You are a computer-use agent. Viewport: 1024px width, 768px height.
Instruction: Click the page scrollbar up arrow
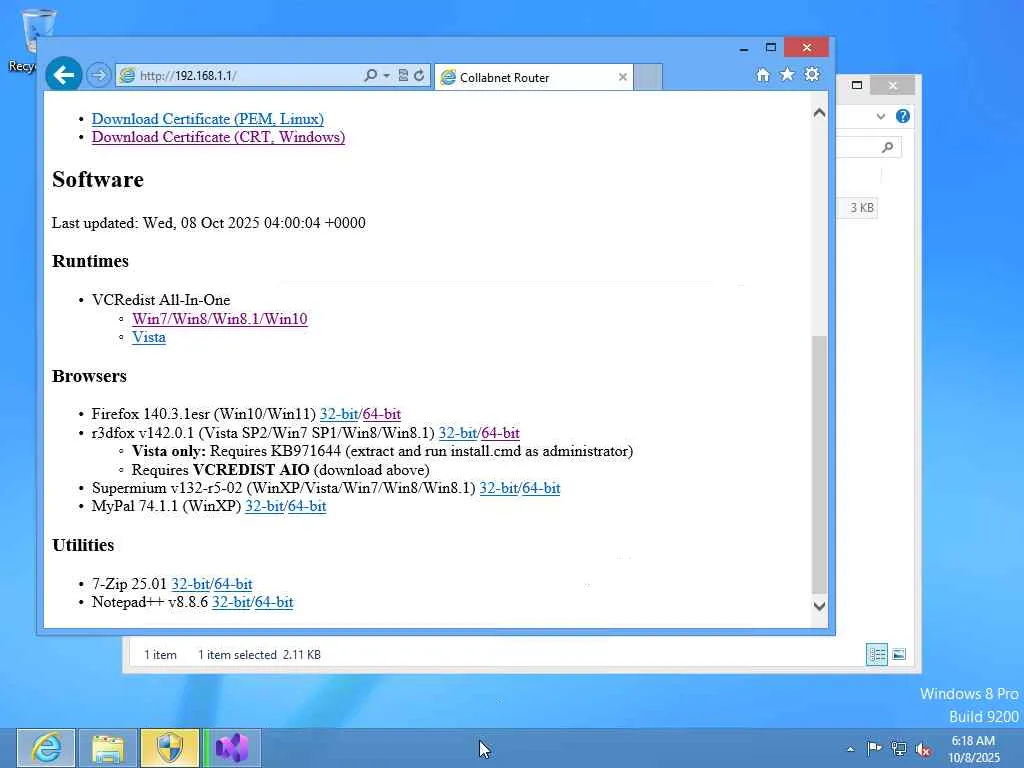pos(819,113)
